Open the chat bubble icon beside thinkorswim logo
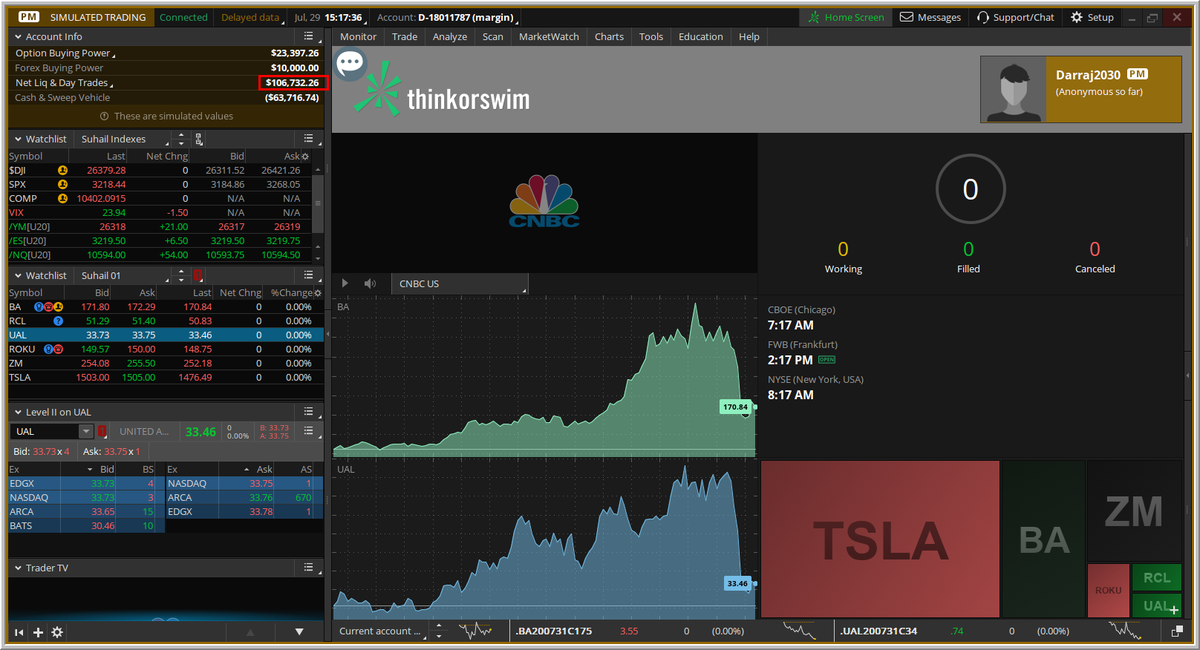This screenshot has width=1200, height=650. (350, 65)
